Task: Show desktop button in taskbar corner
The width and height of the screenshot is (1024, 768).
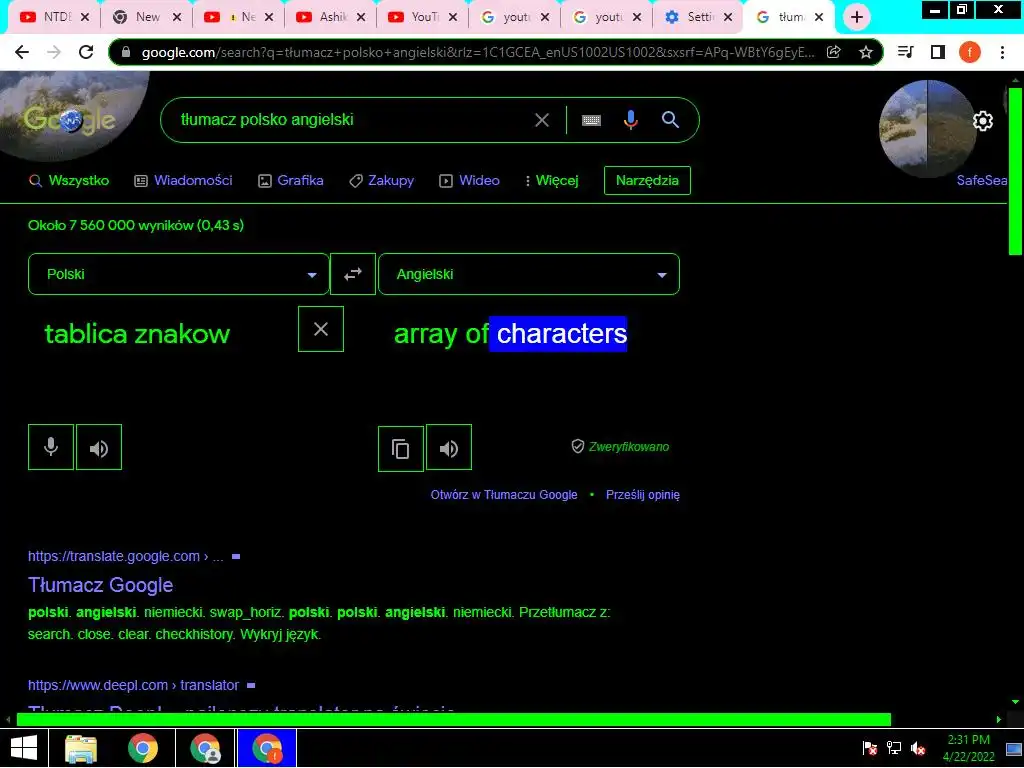Action: 1014,748
